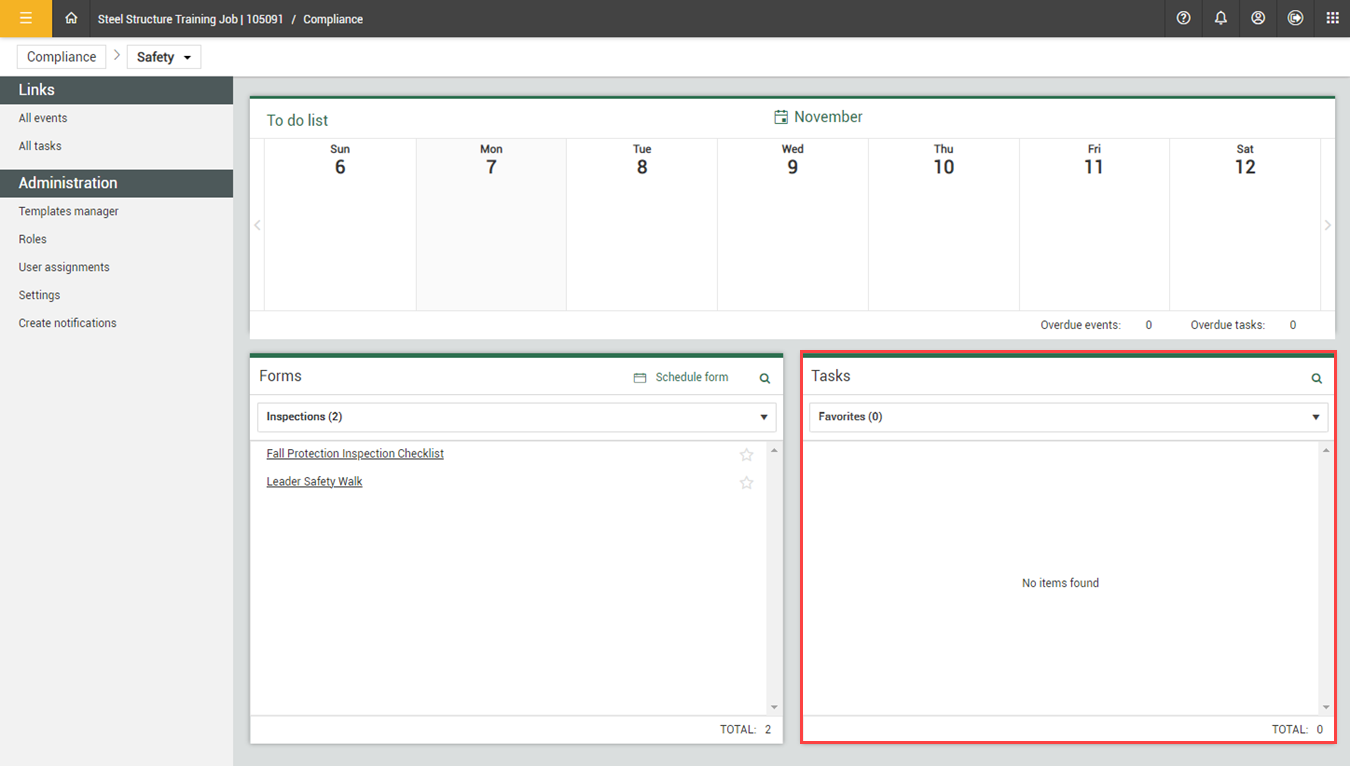The height and width of the screenshot is (766, 1350).
Task: Open the All events link
Action: click(x=43, y=118)
